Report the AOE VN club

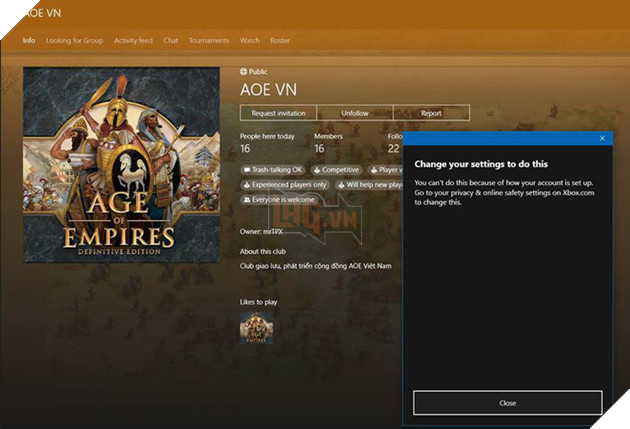click(x=432, y=113)
